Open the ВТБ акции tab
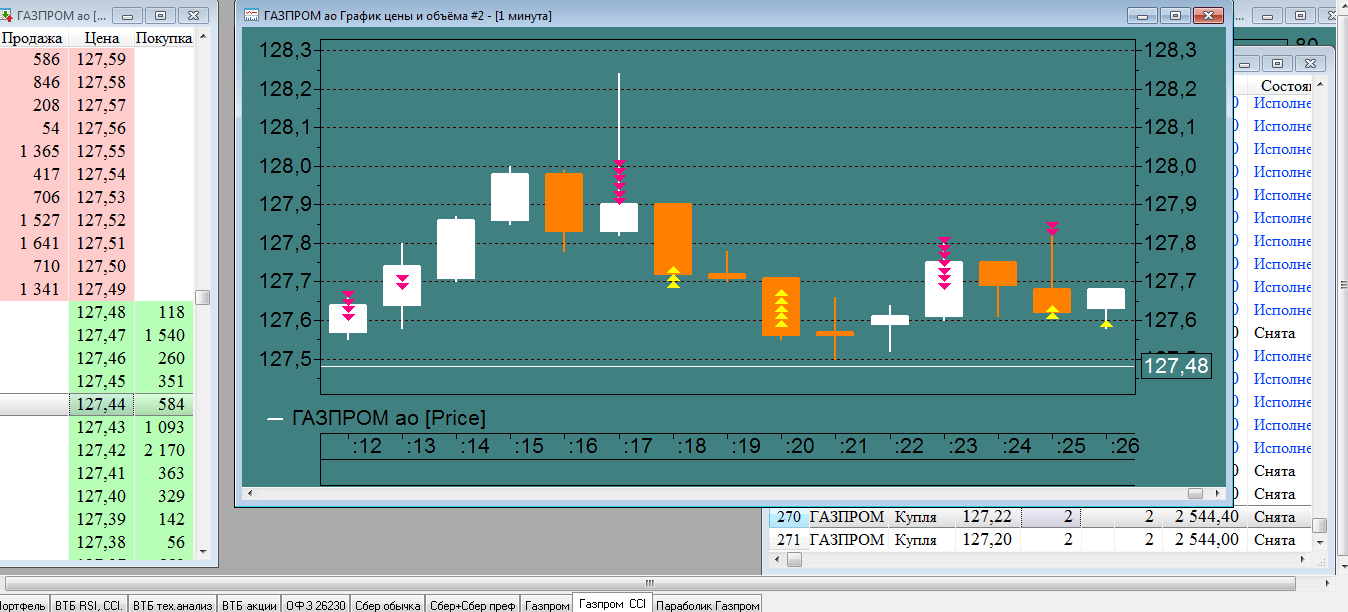 [x=249, y=604]
